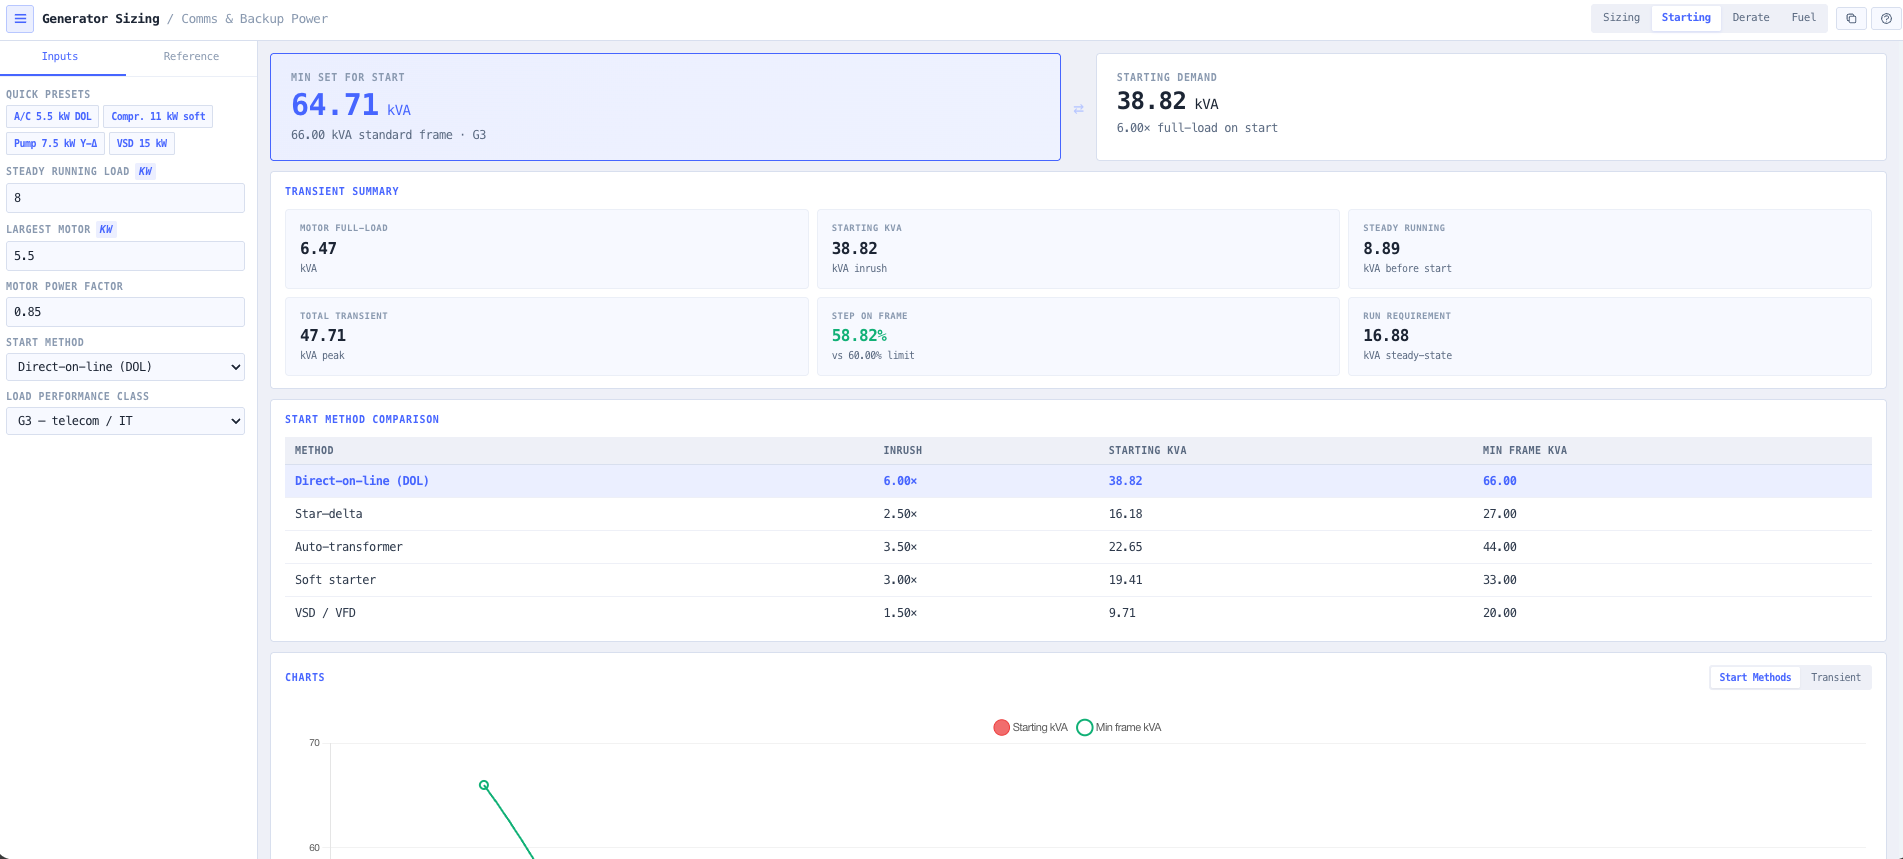This screenshot has height=859, width=1903.
Task: Select the Auto-transformer row
Action: click(1078, 547)
